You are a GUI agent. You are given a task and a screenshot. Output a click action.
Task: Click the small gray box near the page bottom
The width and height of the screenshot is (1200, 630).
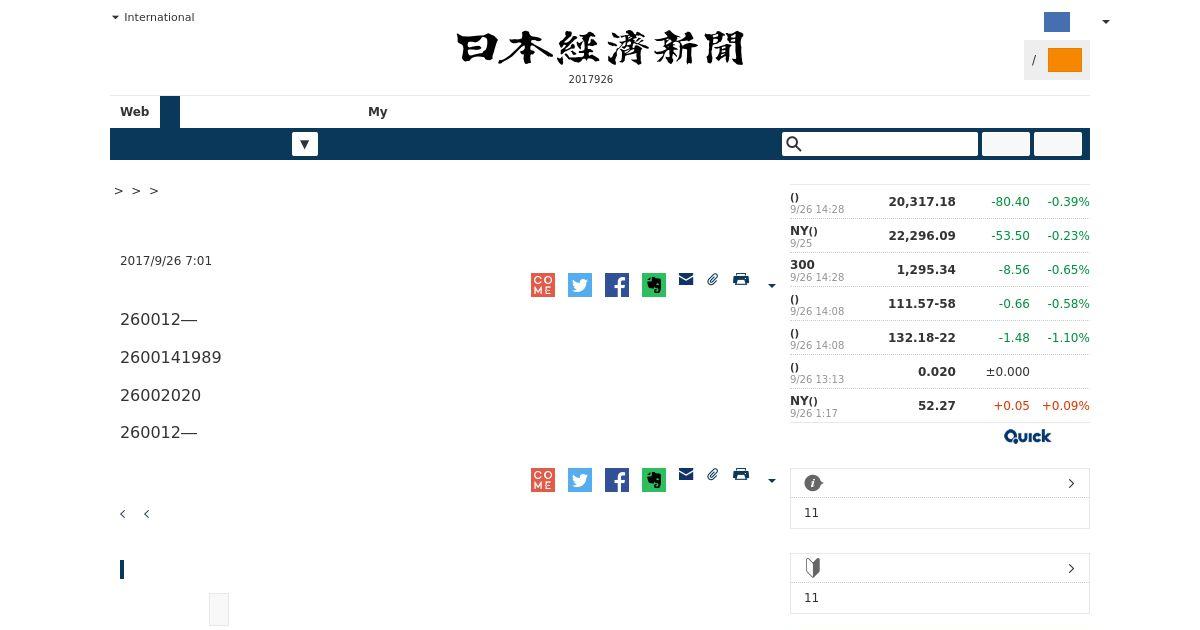pyautogui.click(x=219, y=609)
